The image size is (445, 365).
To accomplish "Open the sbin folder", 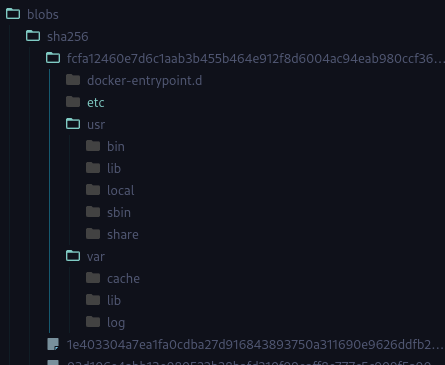I will (119, 213).
